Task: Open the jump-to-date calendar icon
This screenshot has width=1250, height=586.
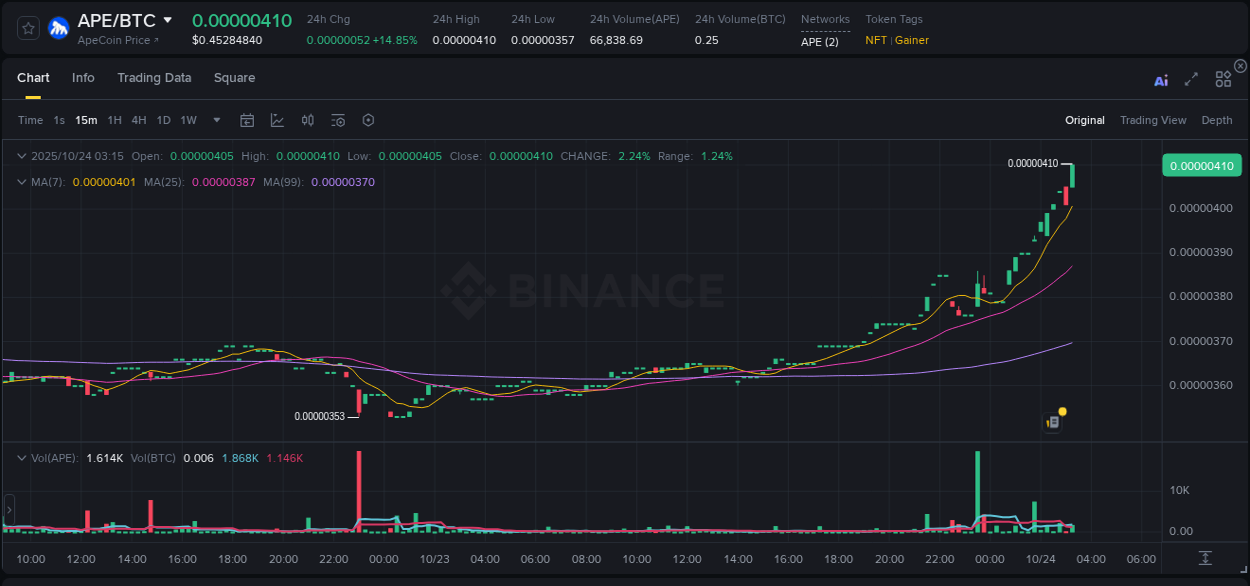Action: [247, 120]
